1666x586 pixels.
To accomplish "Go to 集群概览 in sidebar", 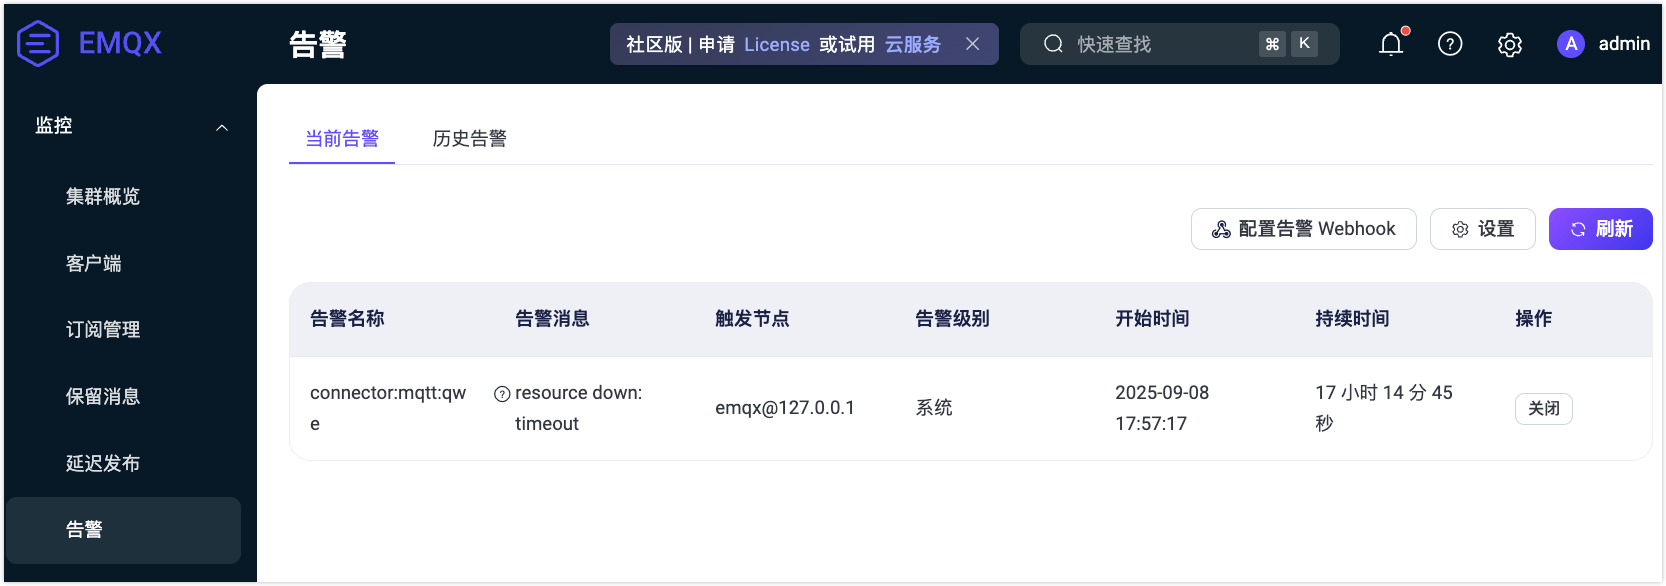I will pos(103,196).
